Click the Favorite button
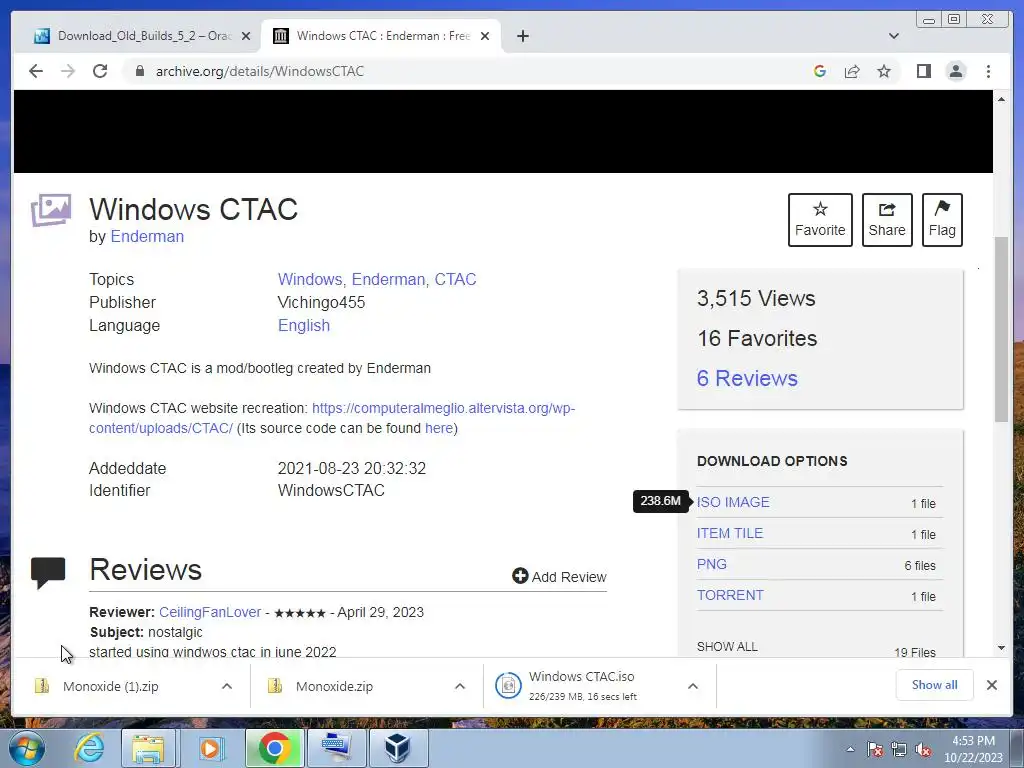This screenshot has height=768, width=1024. click(x=820, y=220)
